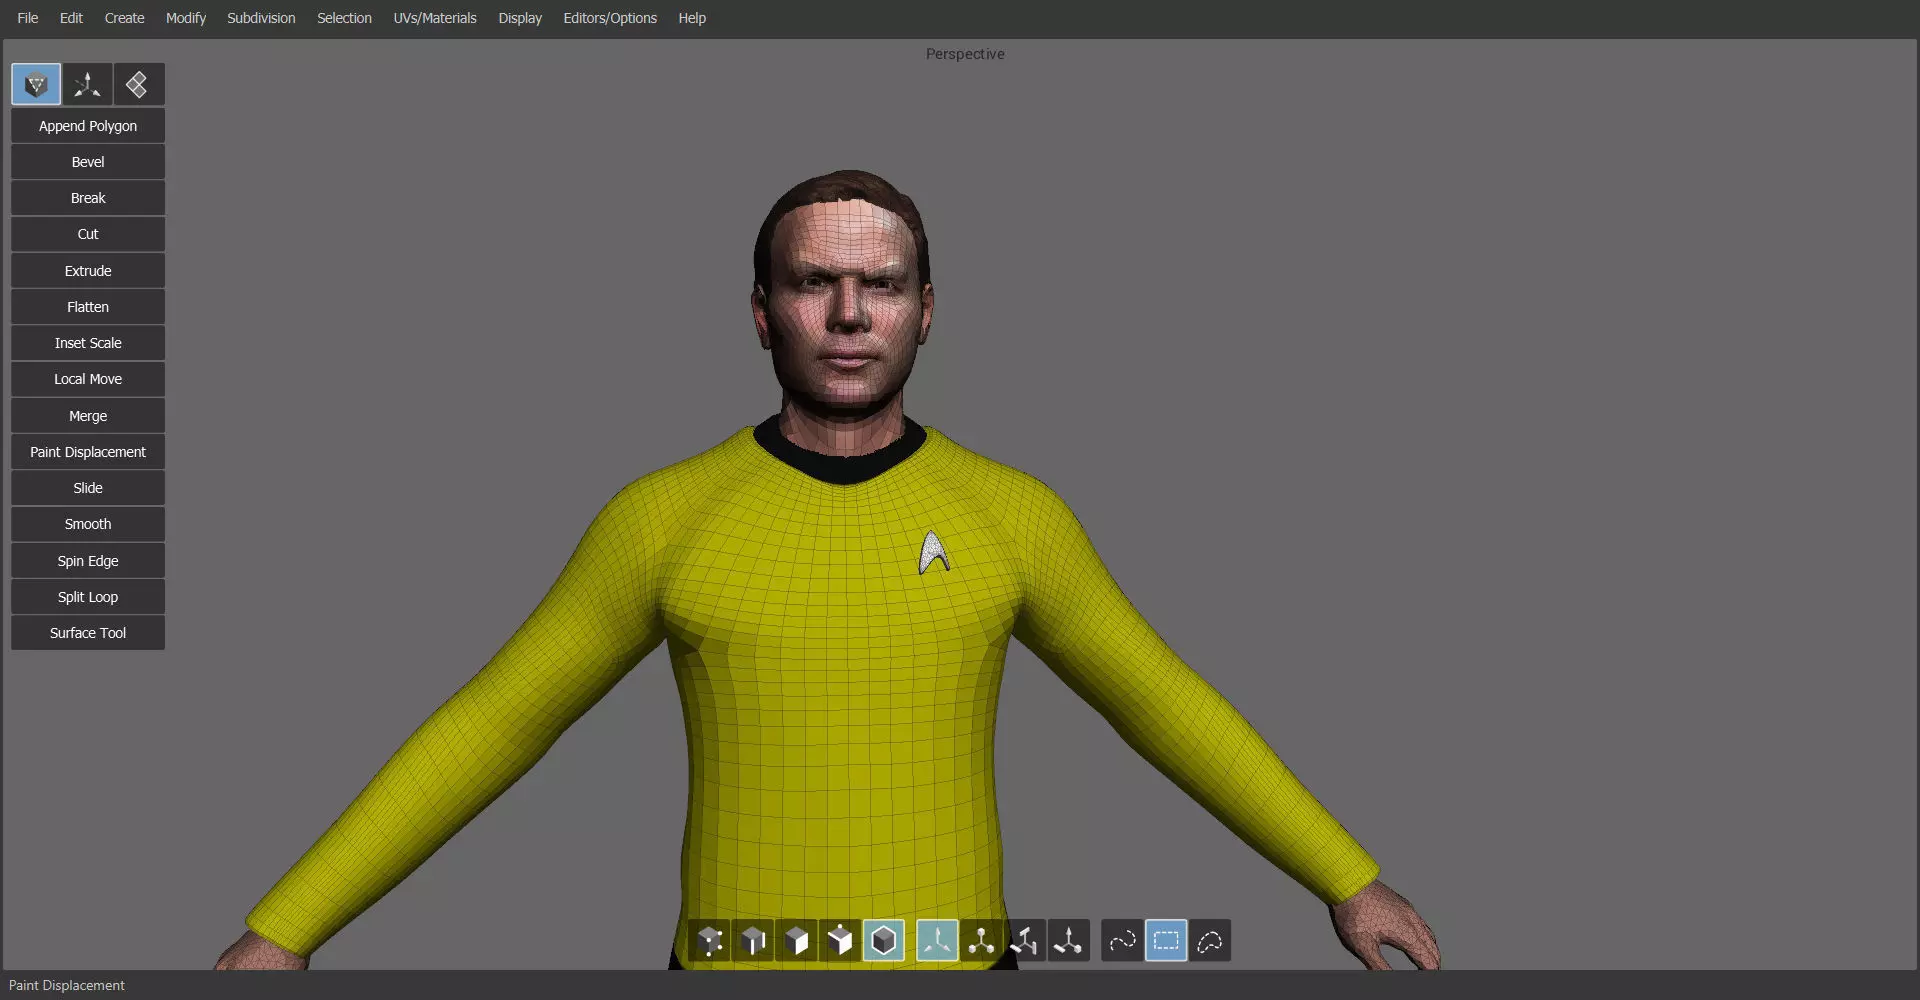Image resolution: width=1920 pixels, height=1000 pixels.
Task: Click the Paint Displacement button
Action: click(88, 452)
